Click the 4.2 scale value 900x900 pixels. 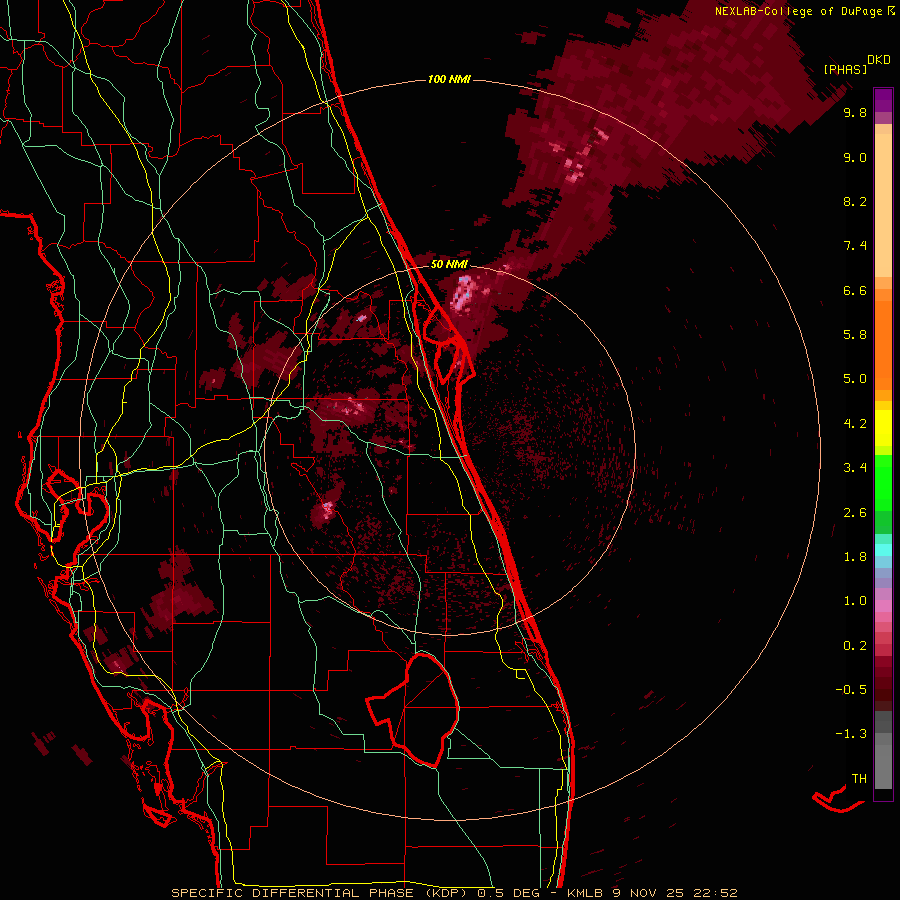pyautogui.click(x=855, y=424)
